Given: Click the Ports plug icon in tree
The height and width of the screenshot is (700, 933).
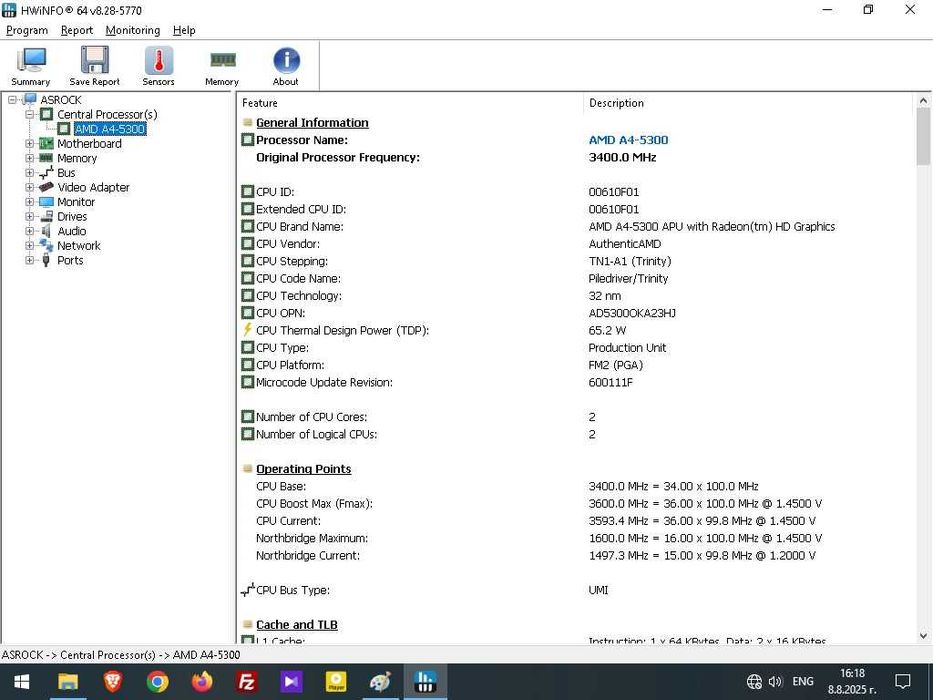Looking at the screenshot, I should coord(46,260).
